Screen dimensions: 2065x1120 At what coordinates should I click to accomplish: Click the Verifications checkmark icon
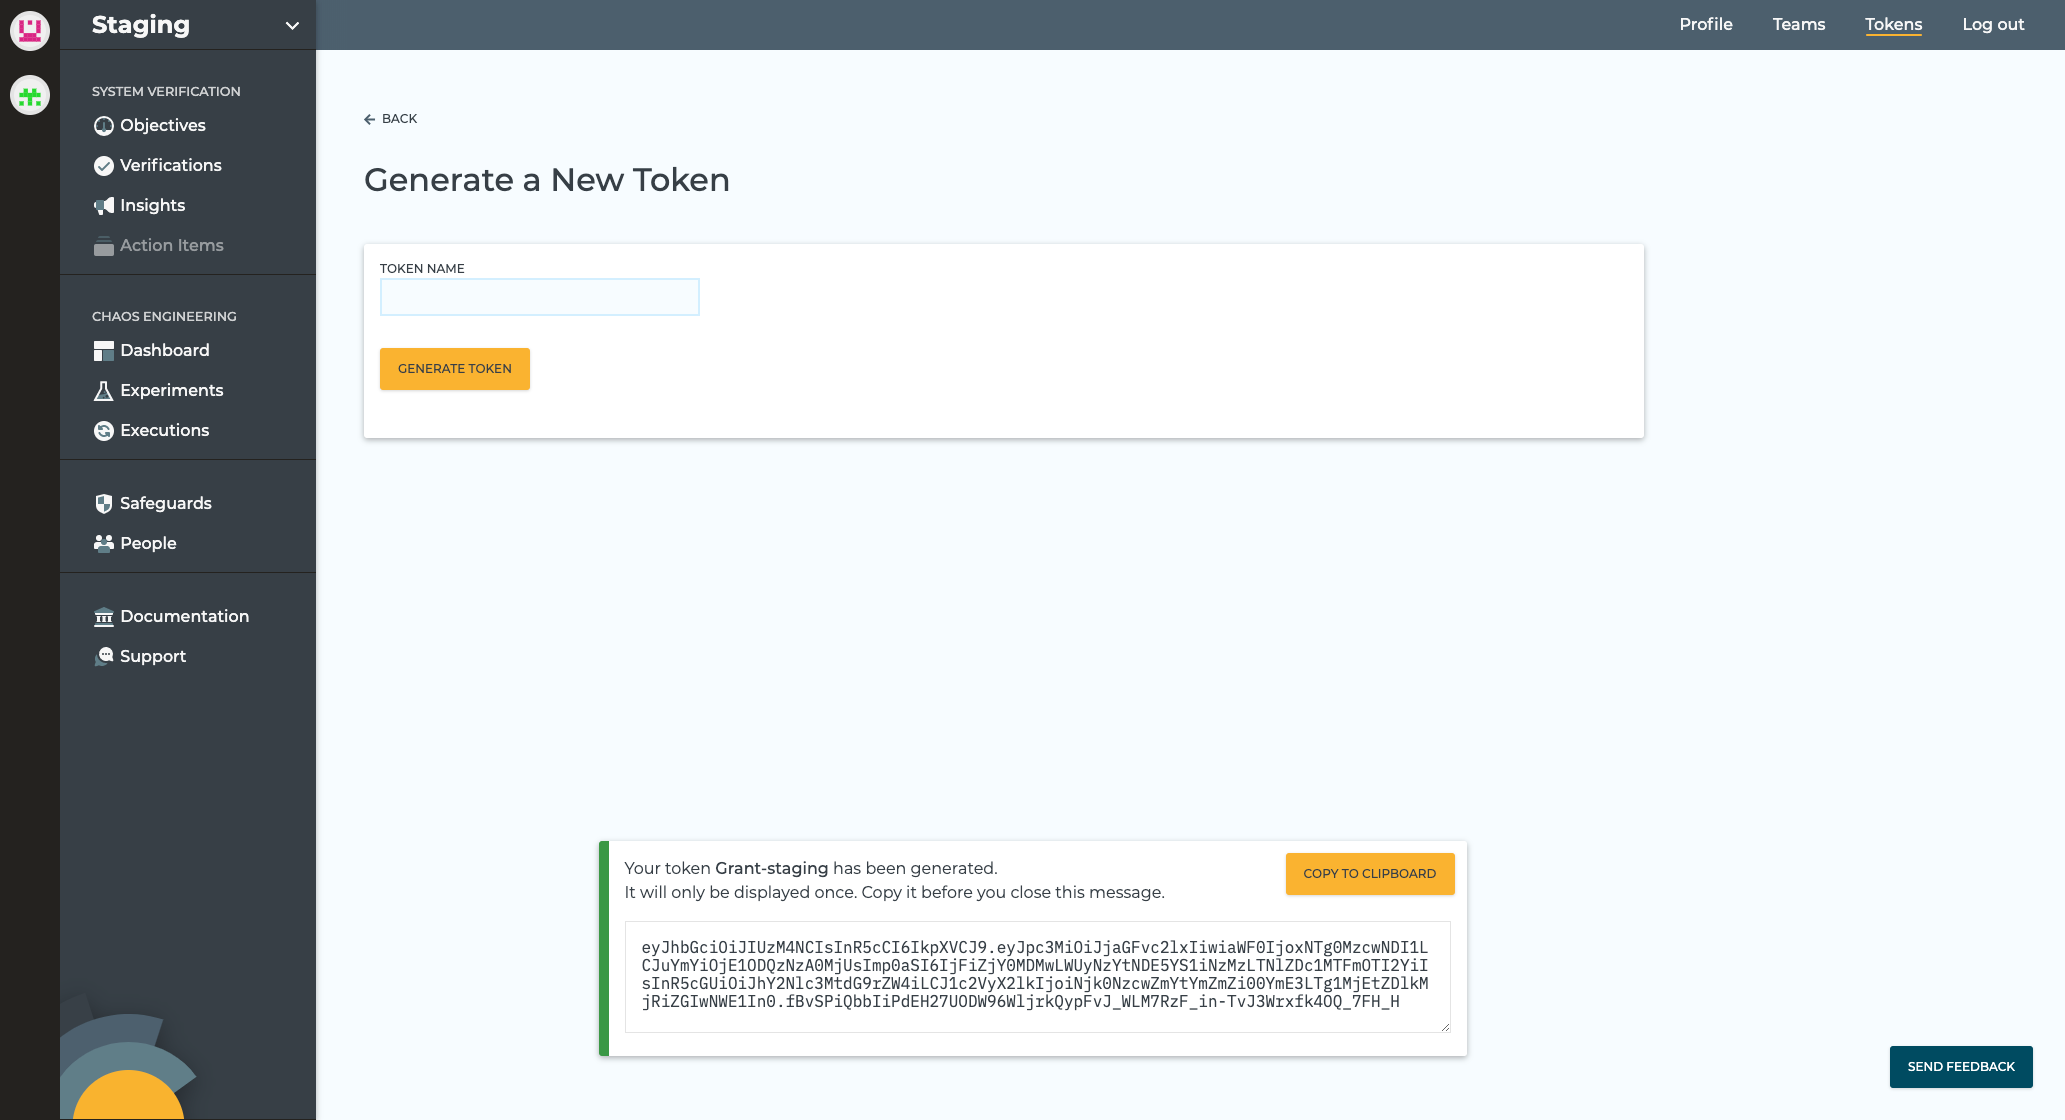click(x=103, y=166)
